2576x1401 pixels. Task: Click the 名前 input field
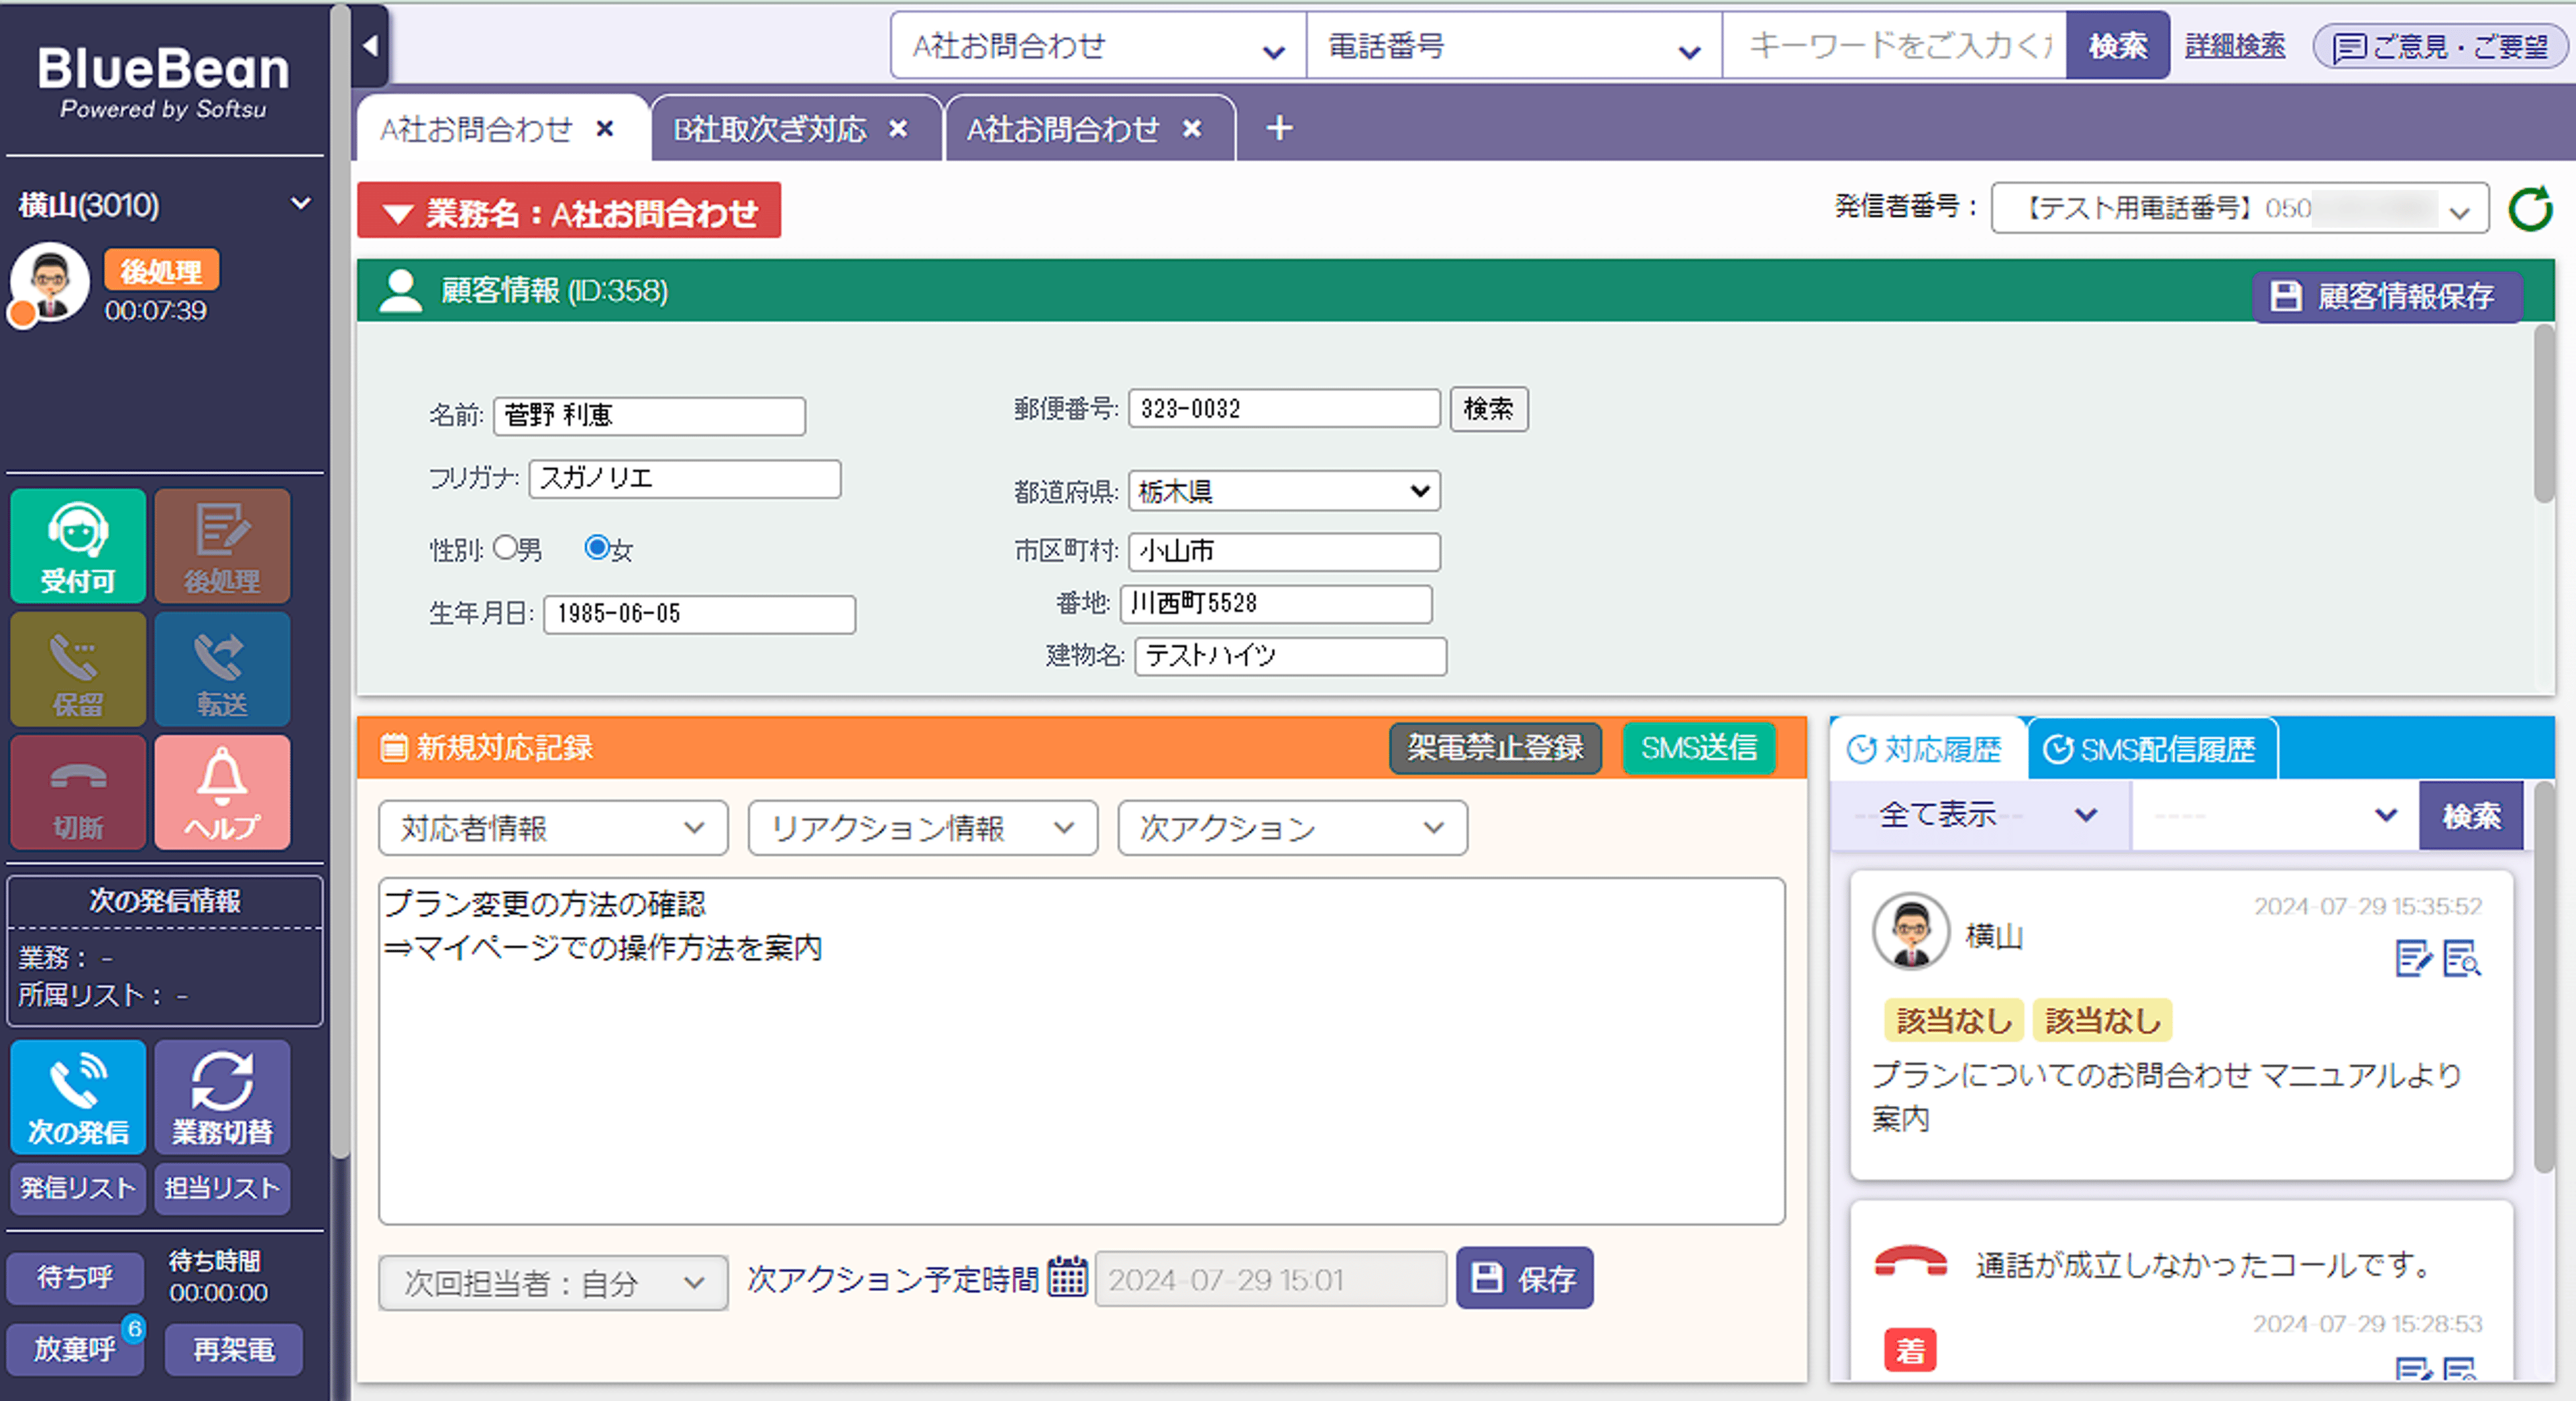649,416
